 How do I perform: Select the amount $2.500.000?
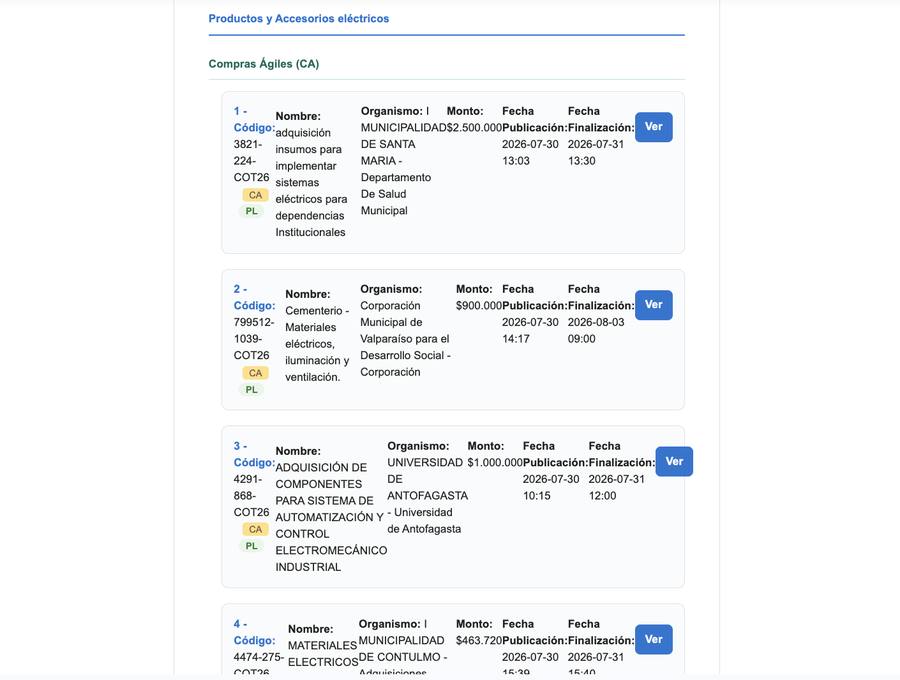pos(474,127)
